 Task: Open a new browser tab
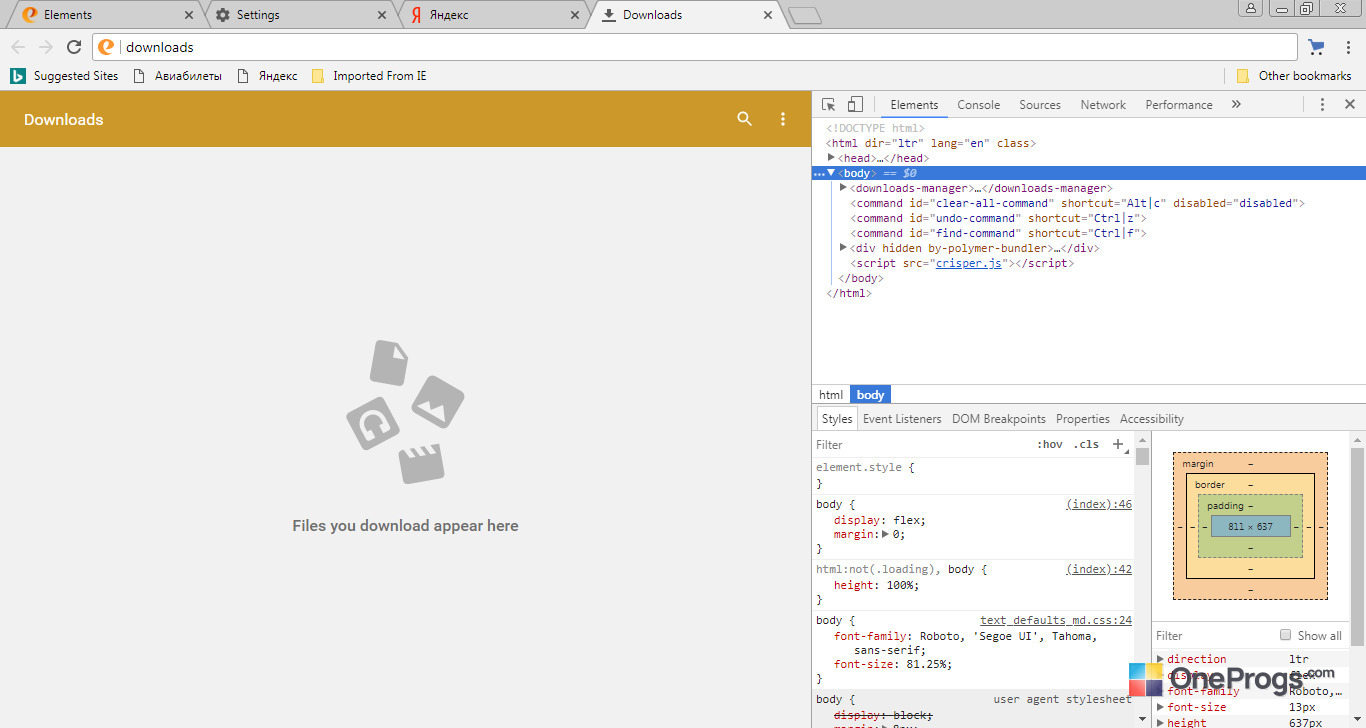coord(804,15)
